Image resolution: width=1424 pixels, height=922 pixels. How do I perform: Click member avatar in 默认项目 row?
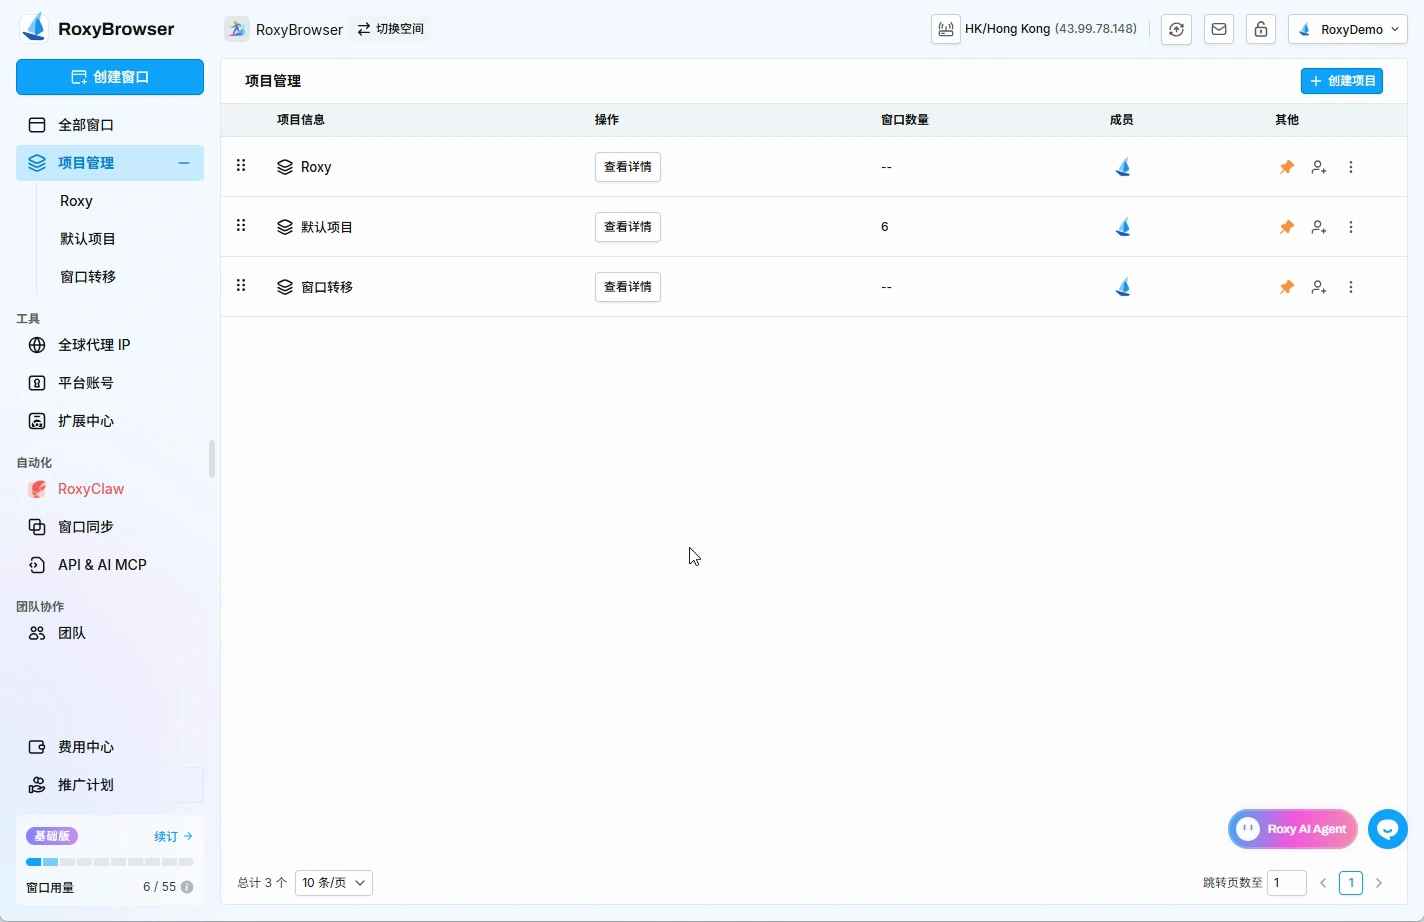[x=1123, y=227]
